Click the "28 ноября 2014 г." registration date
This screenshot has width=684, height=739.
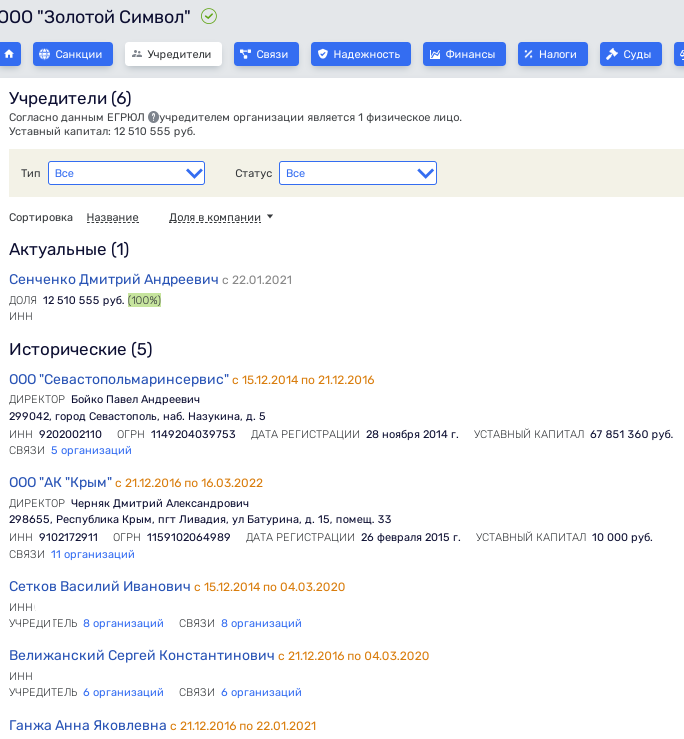(412, 434)
